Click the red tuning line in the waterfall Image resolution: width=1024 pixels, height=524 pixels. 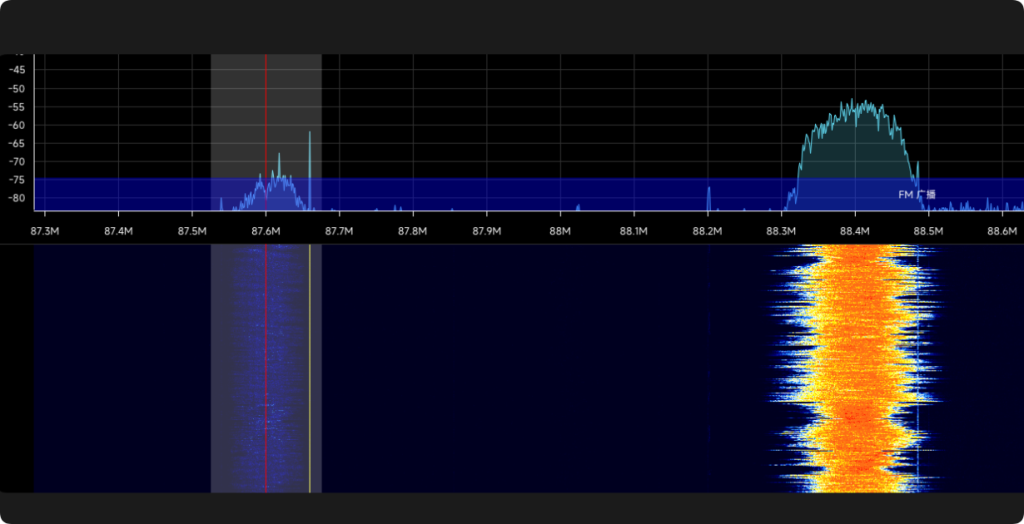266,370
